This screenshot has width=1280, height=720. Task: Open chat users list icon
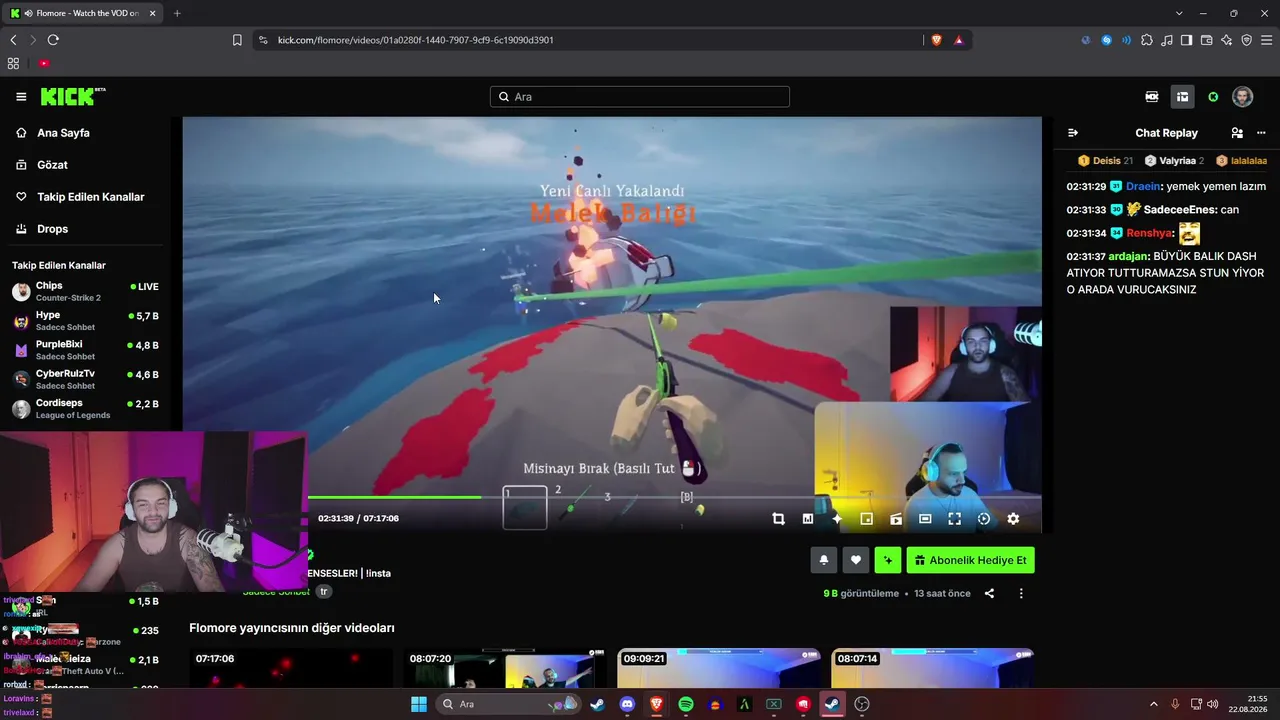pyautogui.click(x=1237, y=133)
